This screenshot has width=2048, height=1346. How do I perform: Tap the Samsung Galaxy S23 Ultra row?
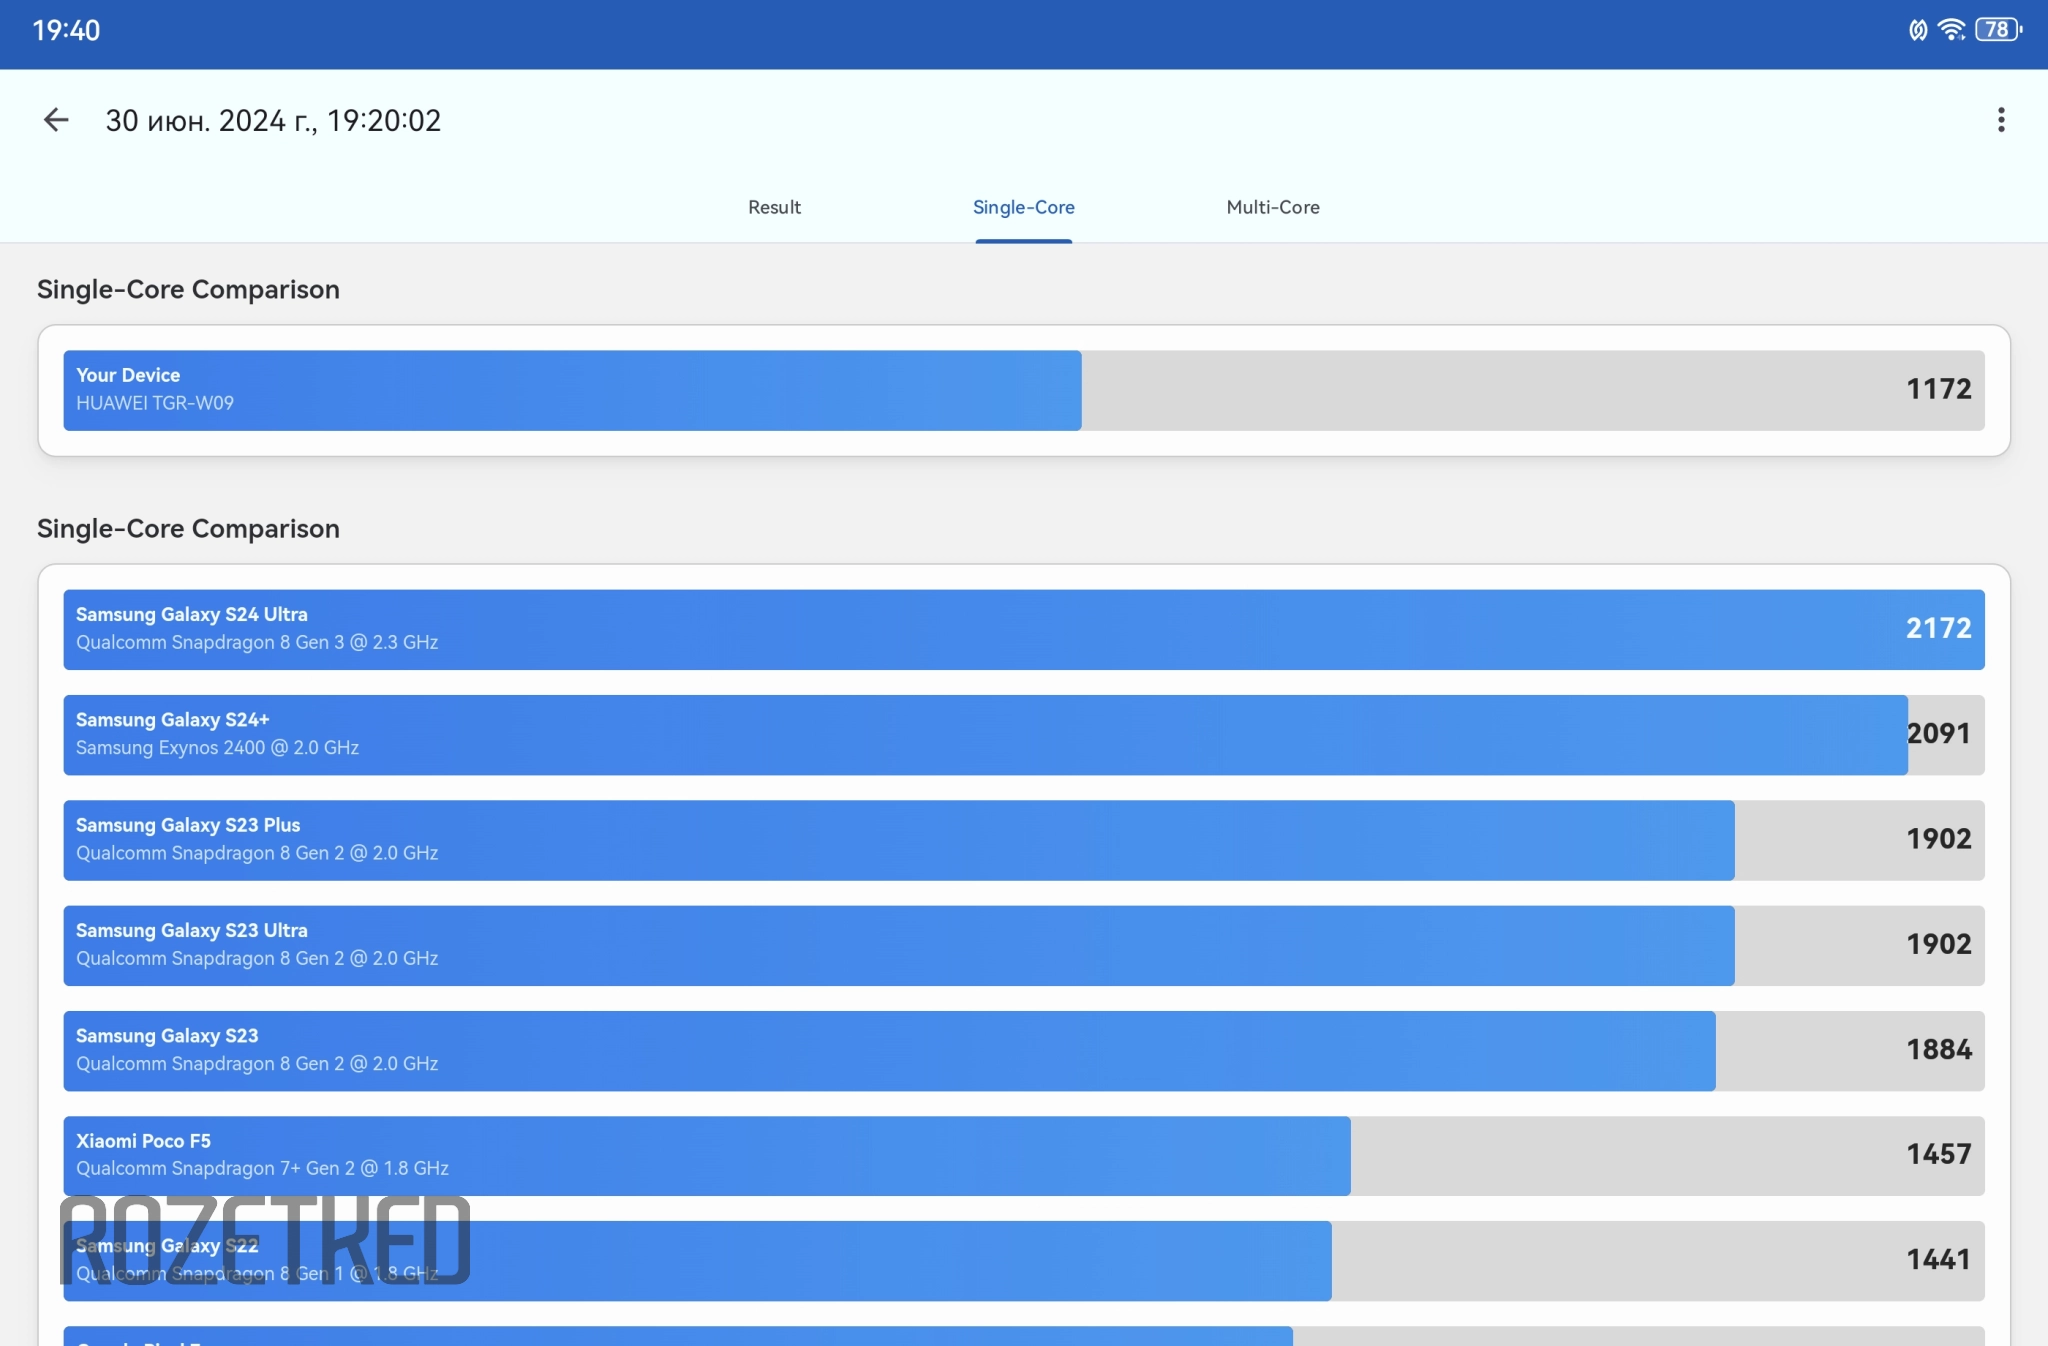pyautogui.click(x=900, y=945)
